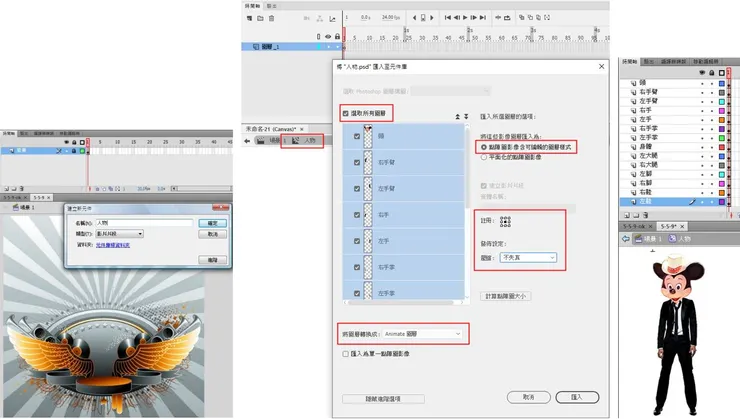Select the 未命名-21 (Canvas) document tab
740x419 pixels.
click(274, 129)
